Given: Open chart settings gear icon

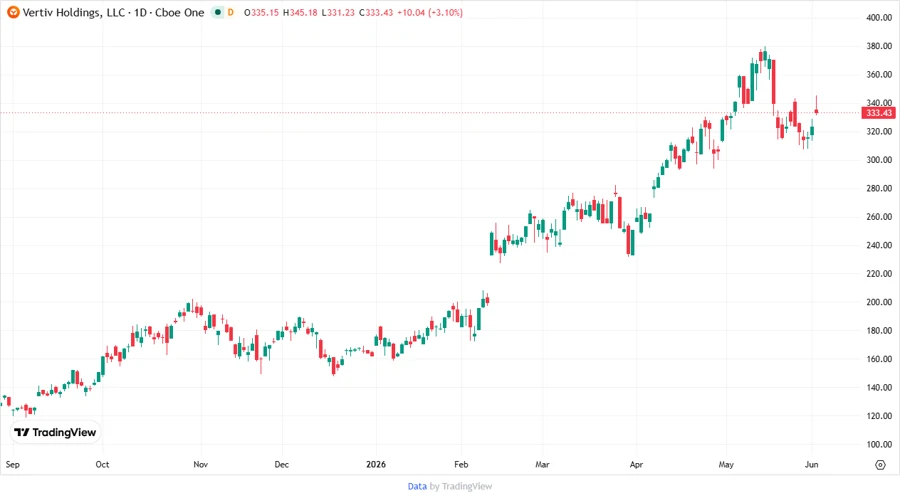Looking at the screenshot, I should coord(880,465).
